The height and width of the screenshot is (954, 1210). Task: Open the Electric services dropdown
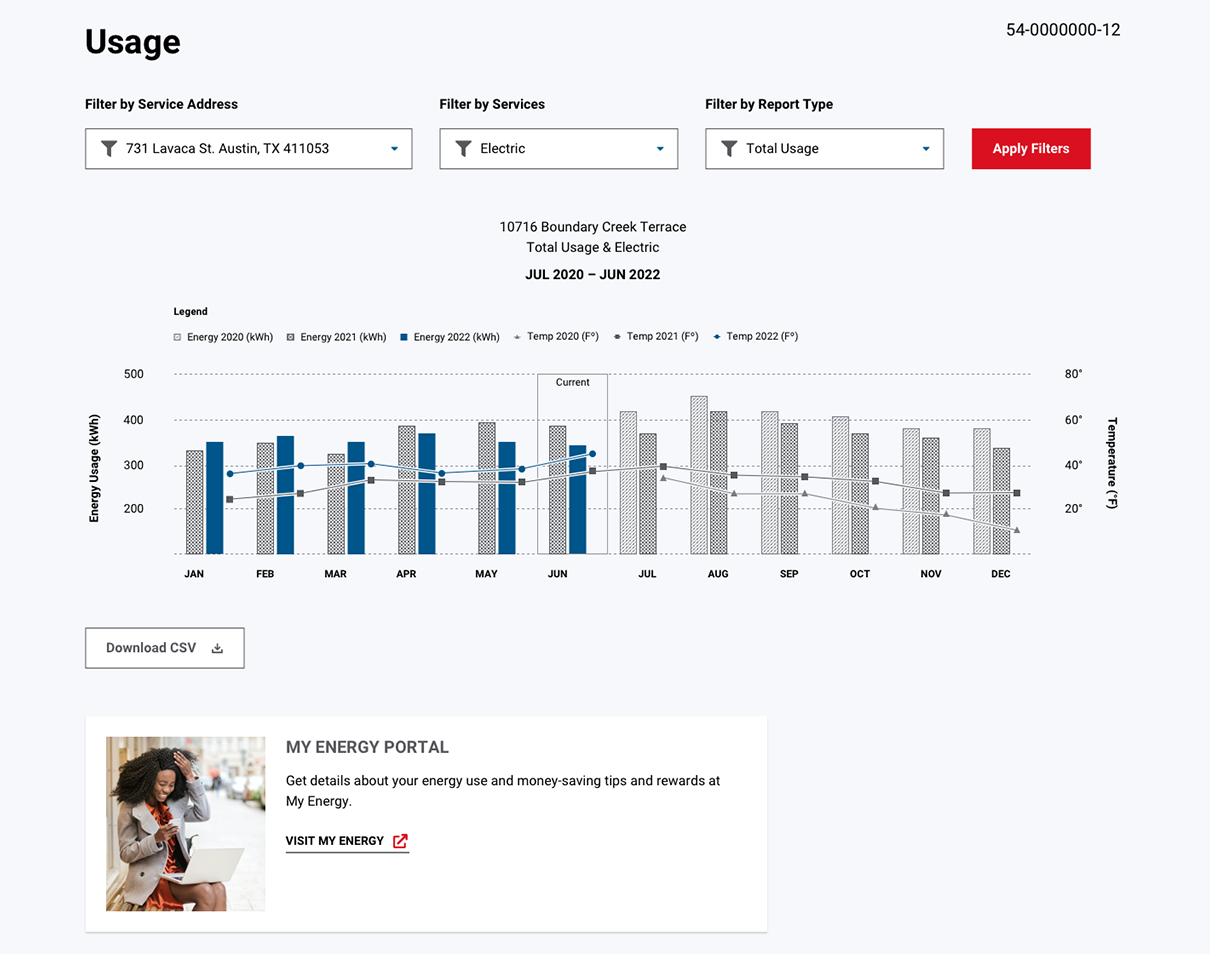tap(659, 149)
